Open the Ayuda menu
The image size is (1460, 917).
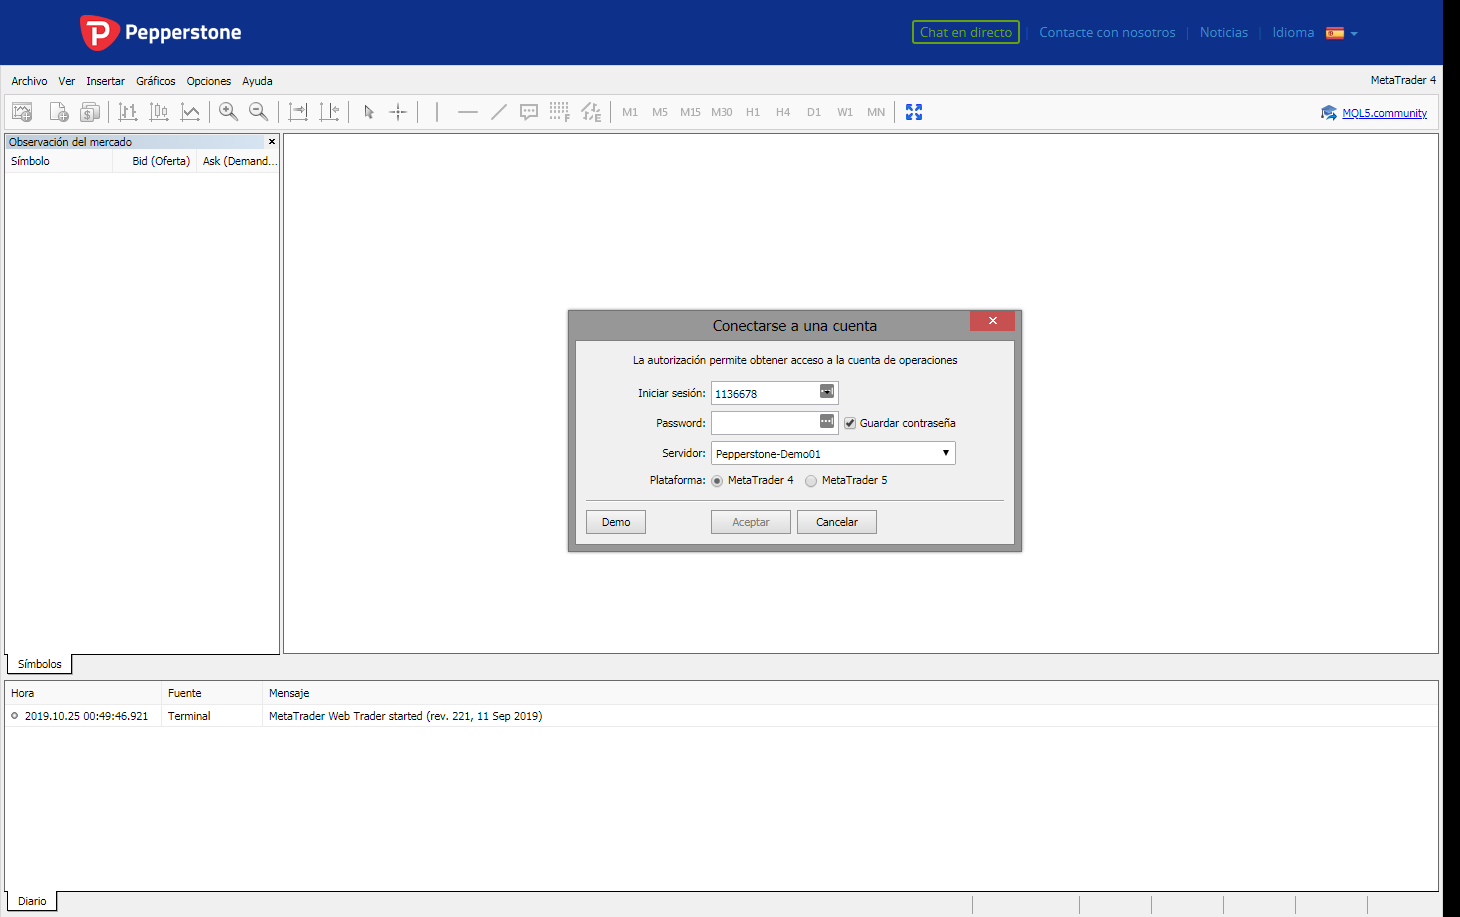click(257, 81)
